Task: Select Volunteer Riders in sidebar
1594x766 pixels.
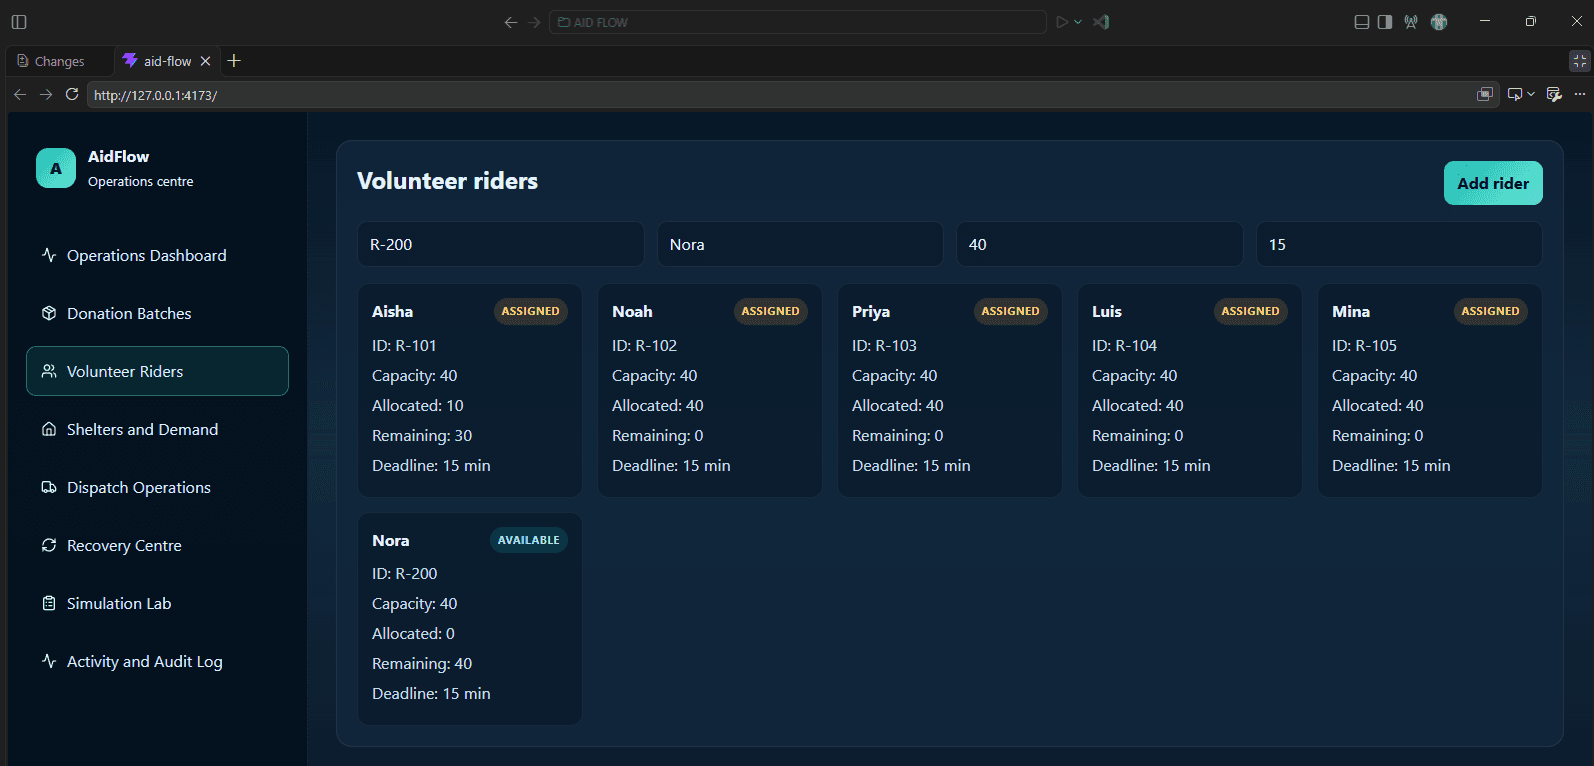Action: coord(158,371)
